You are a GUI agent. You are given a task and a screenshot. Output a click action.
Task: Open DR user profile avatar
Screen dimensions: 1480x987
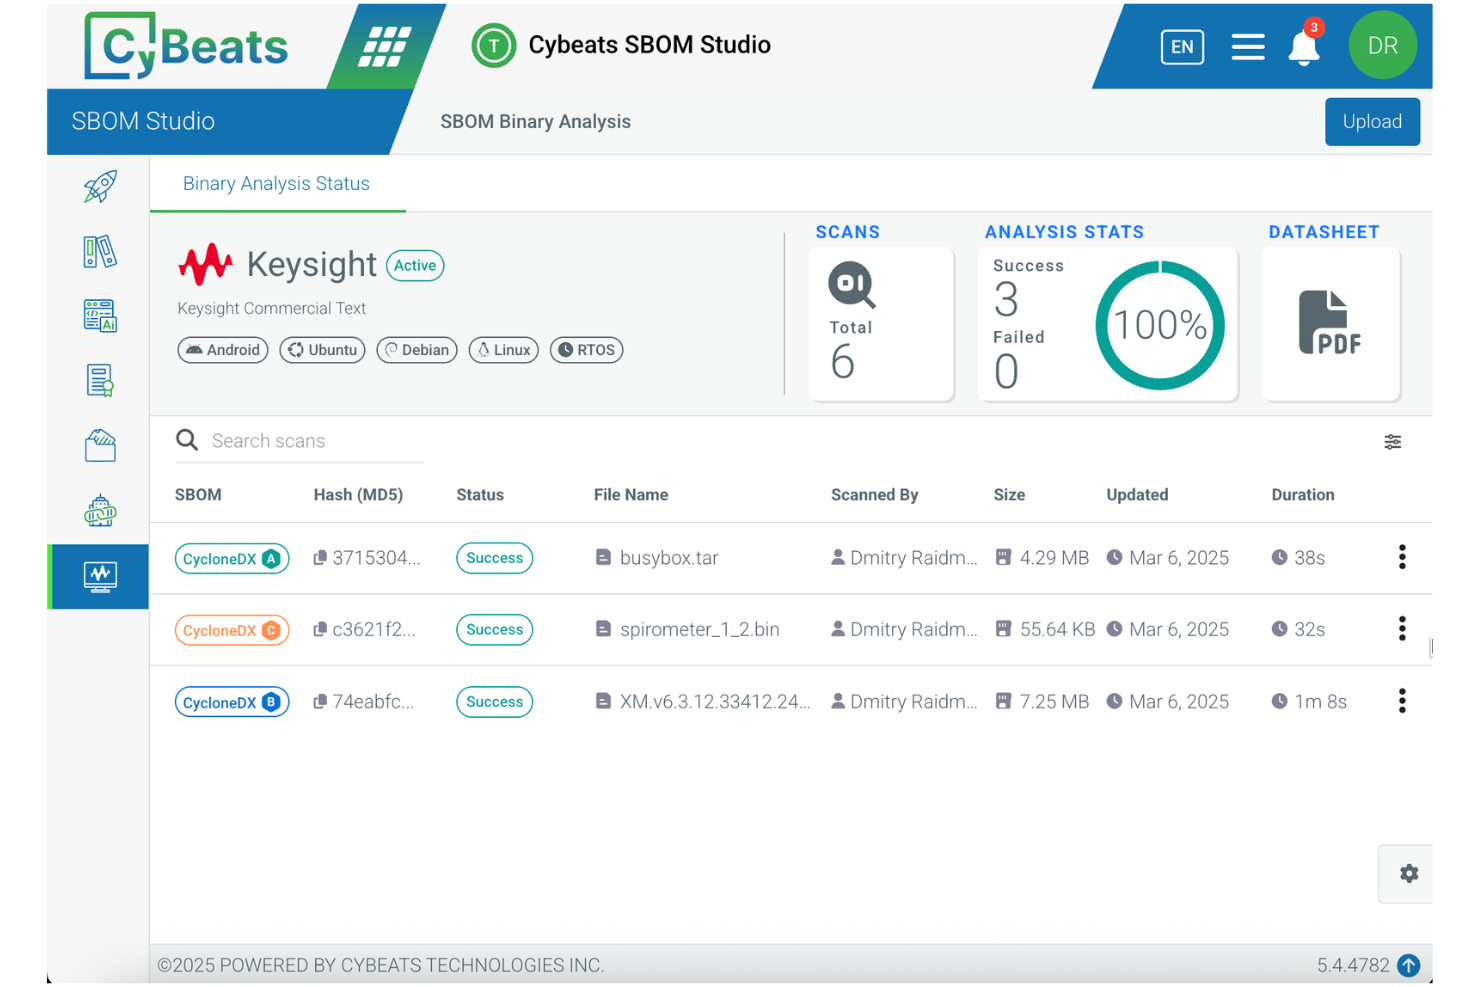coord(1383,45)
